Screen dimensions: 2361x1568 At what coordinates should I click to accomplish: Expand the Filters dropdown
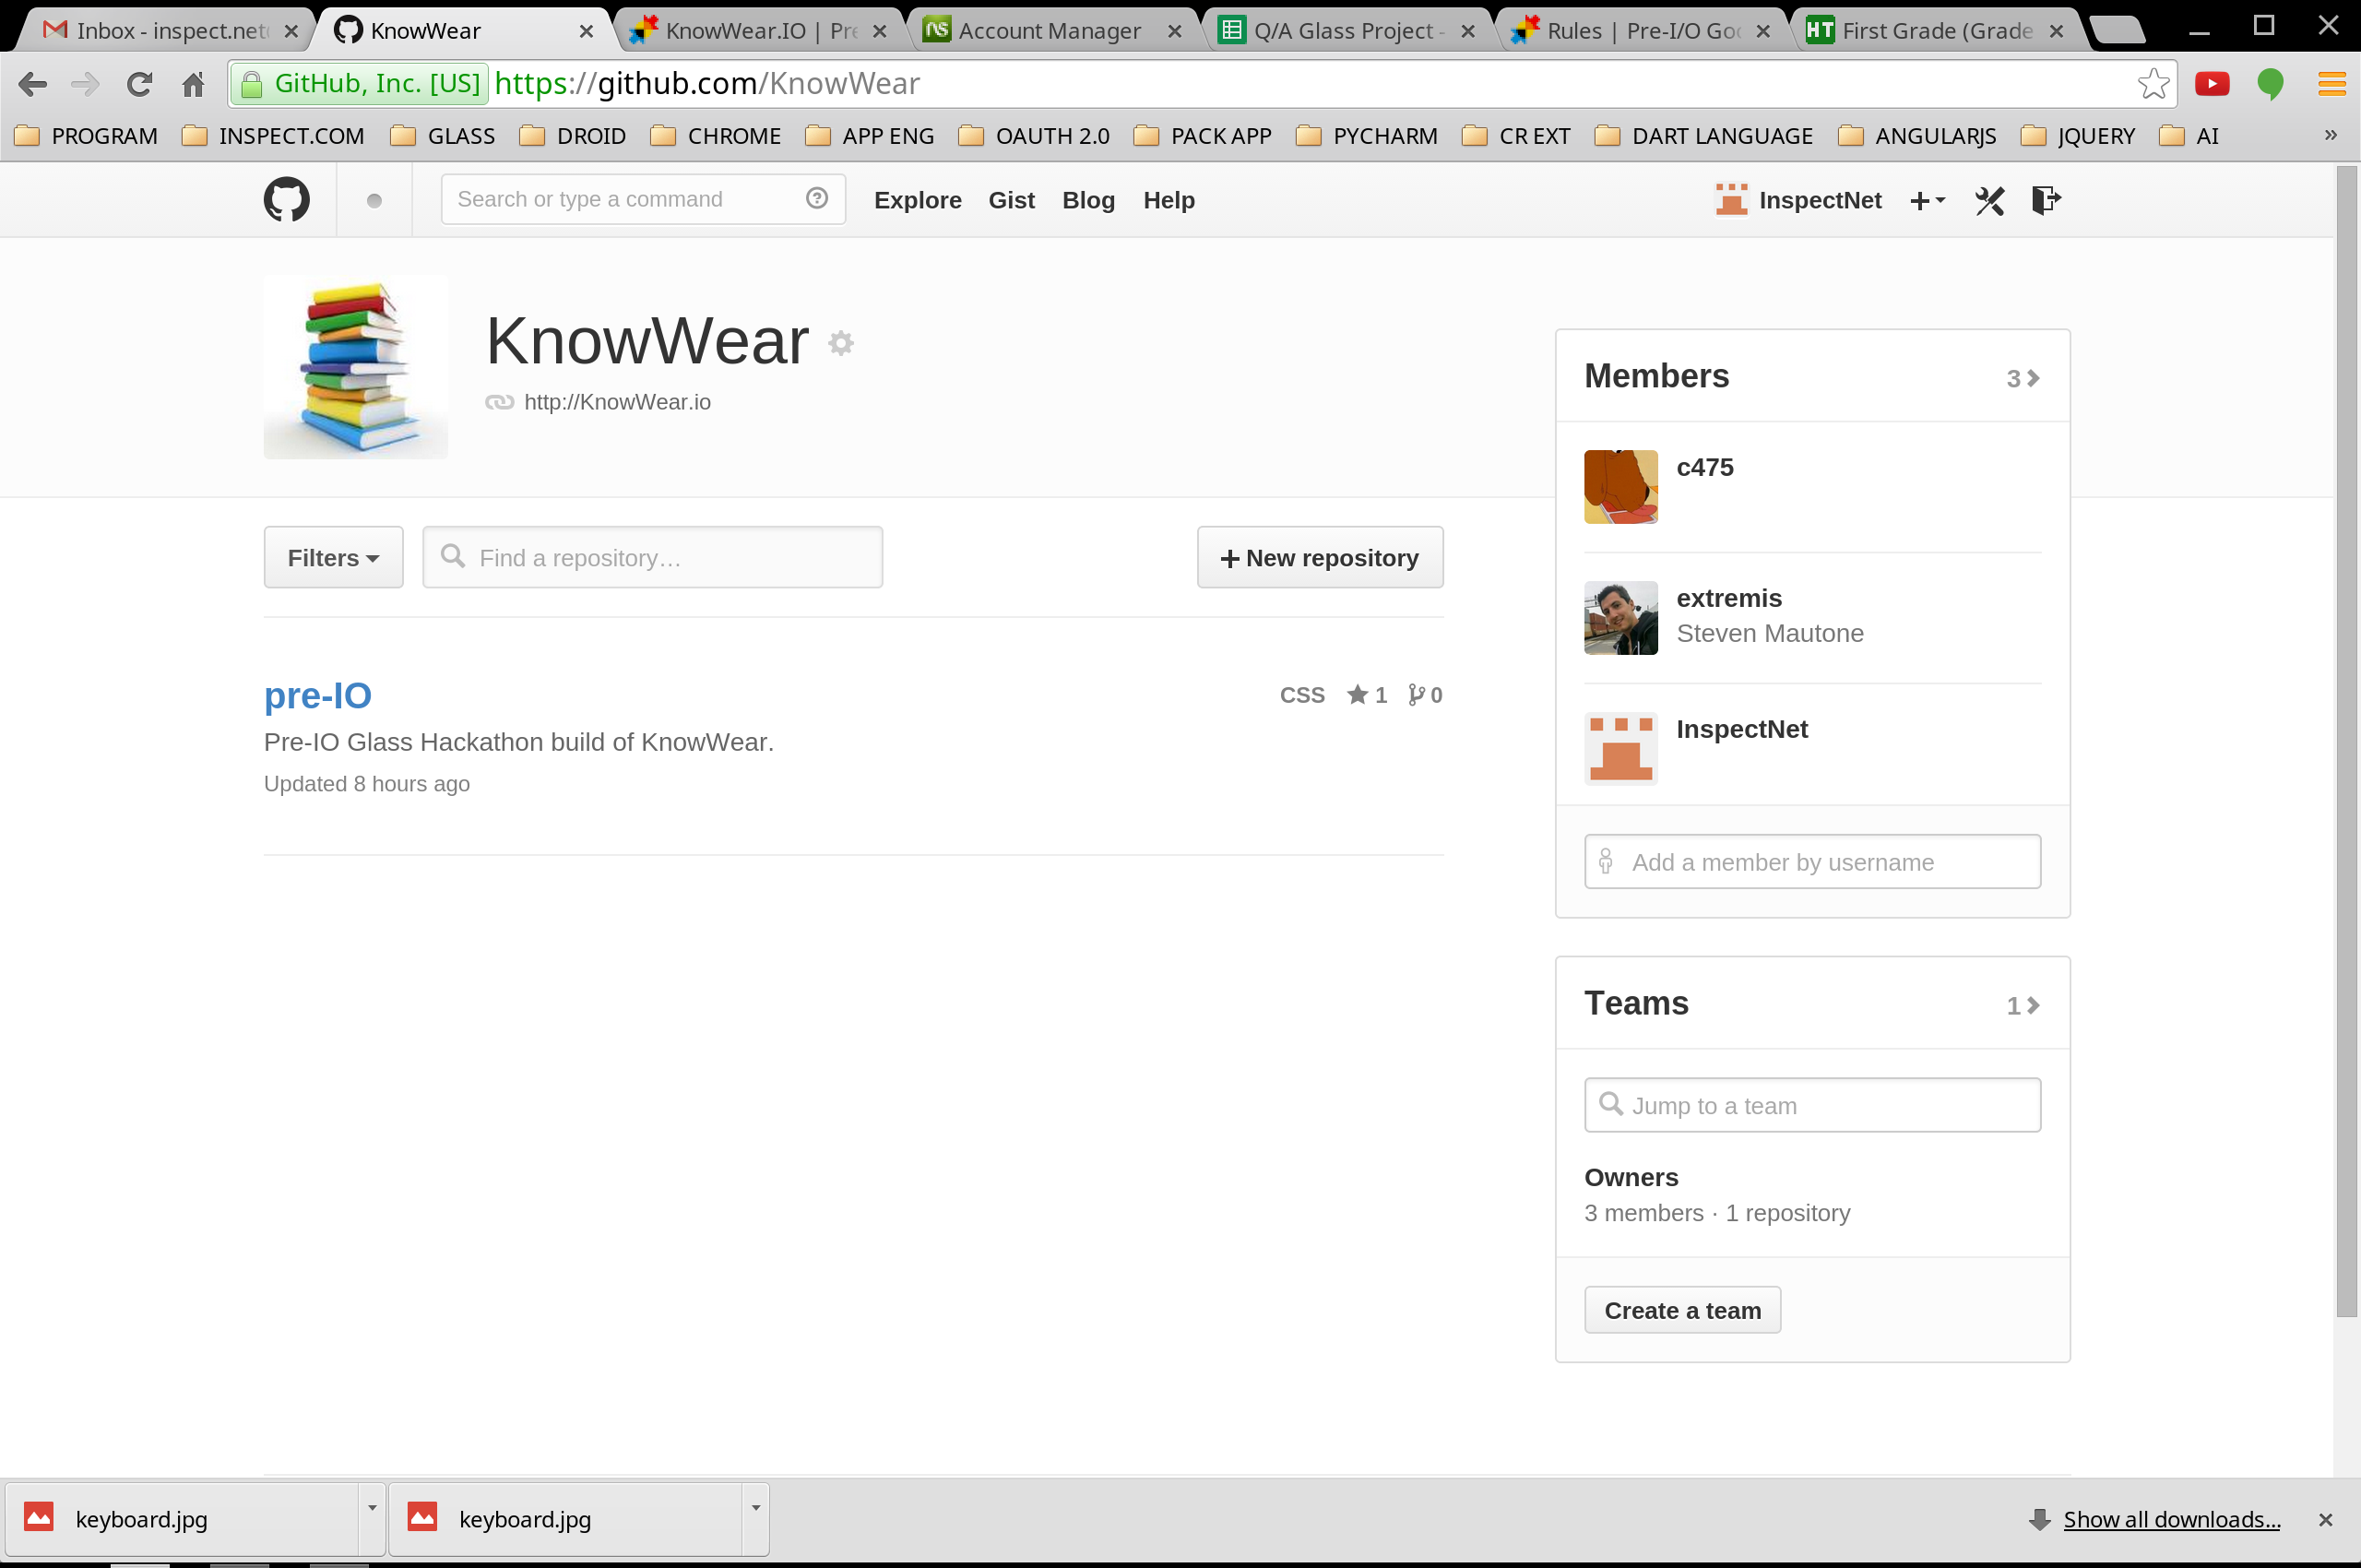tap(333, 558)
